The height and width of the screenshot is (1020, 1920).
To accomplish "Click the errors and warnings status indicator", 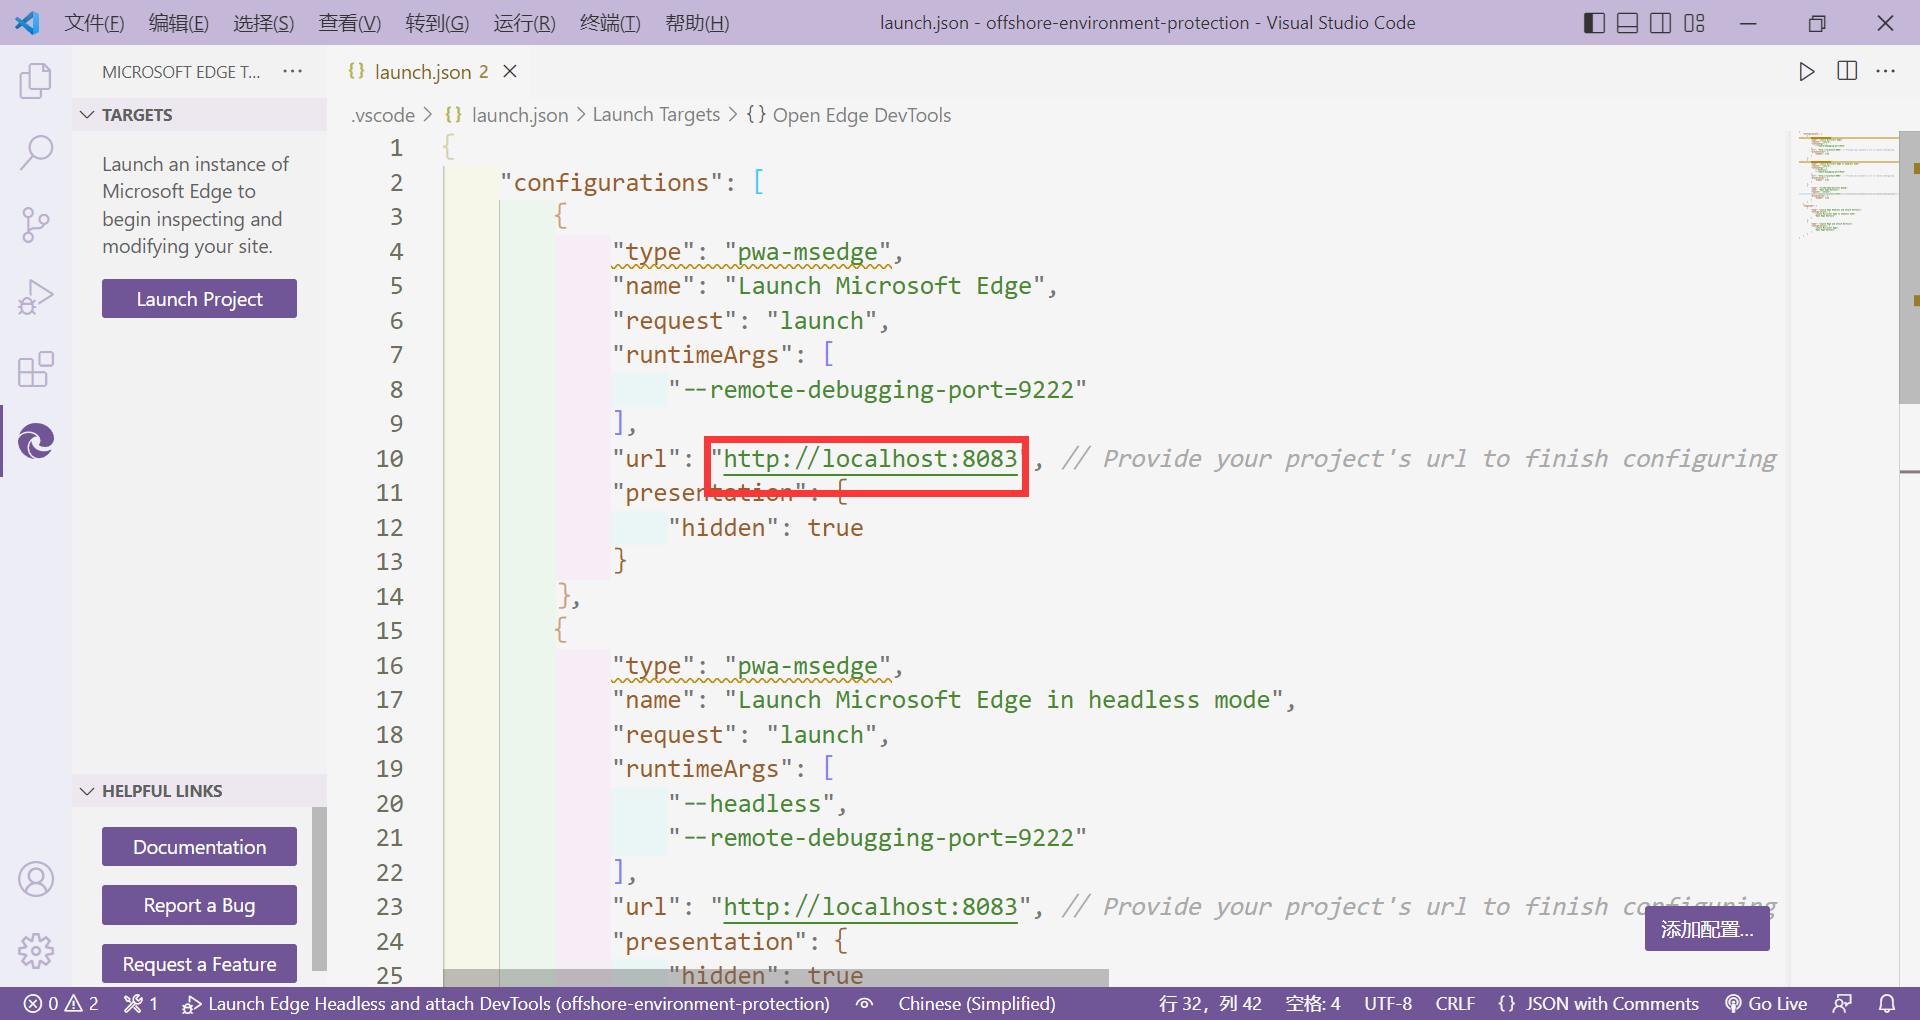I will coord(61,1004).
